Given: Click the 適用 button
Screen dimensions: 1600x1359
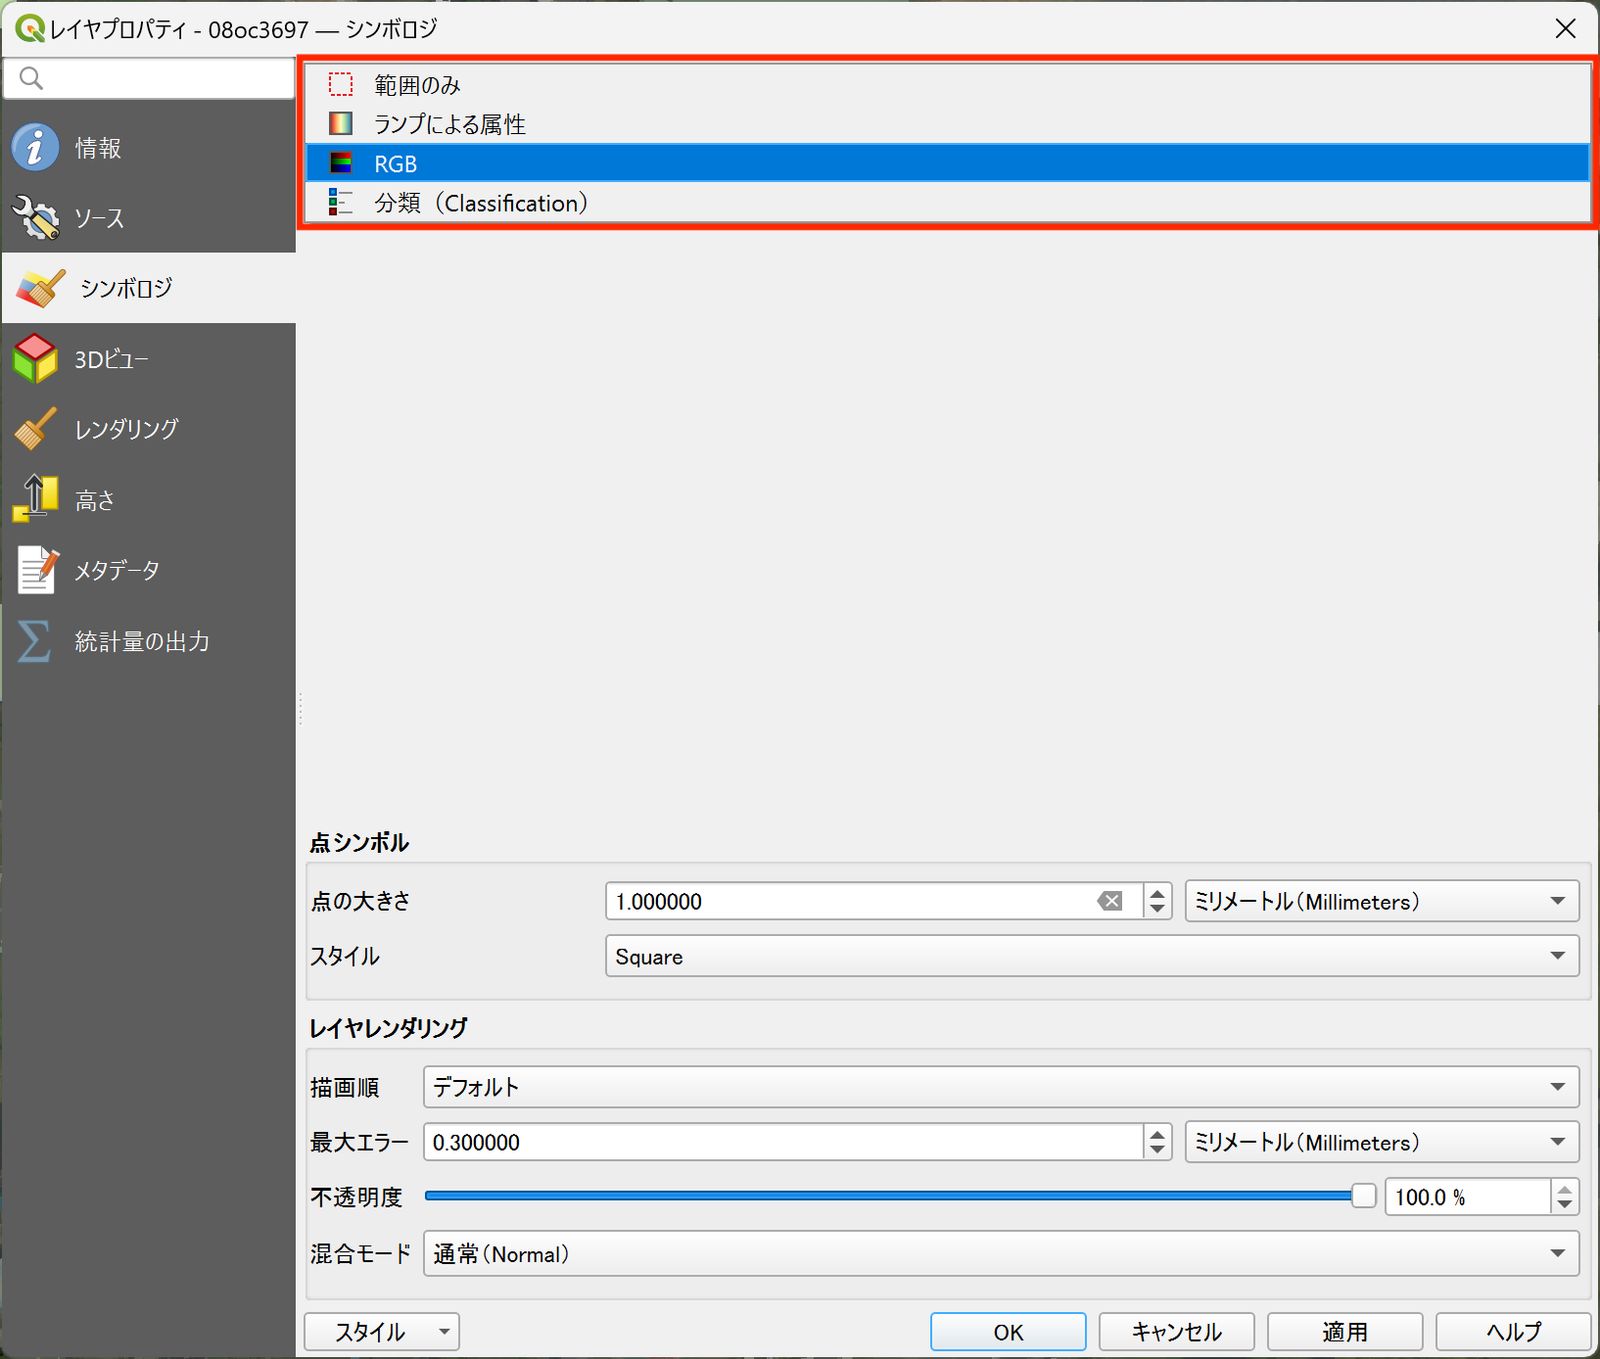Looking at the screenshot, I should 1345,1332.
